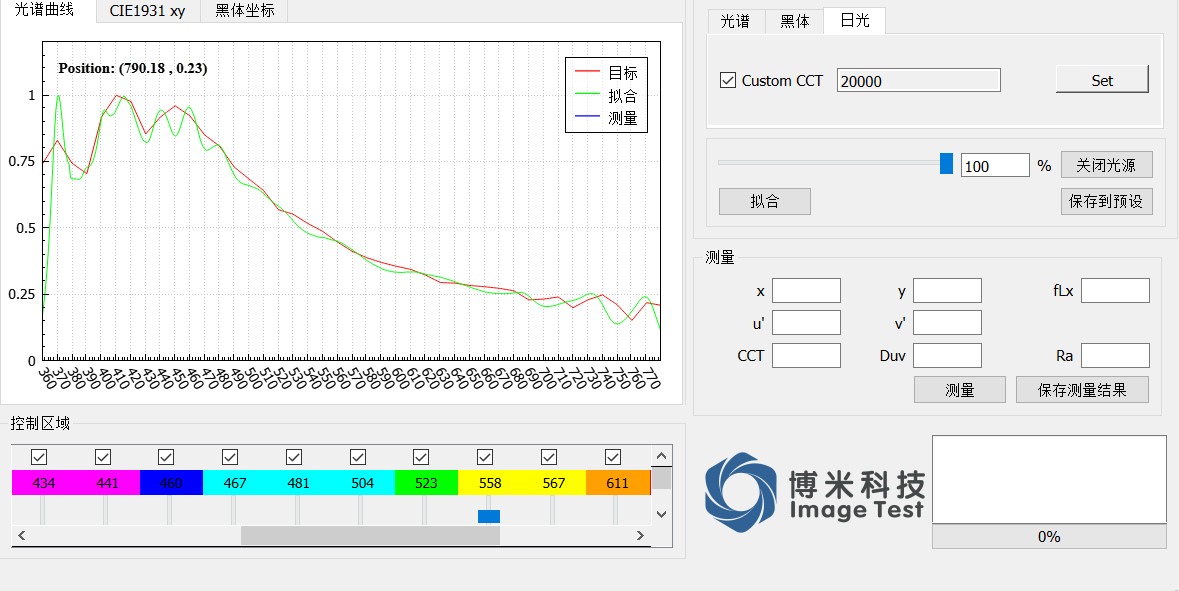Click the 0% progress bar
This screenshot has height=591, width=1179.
1049,537
